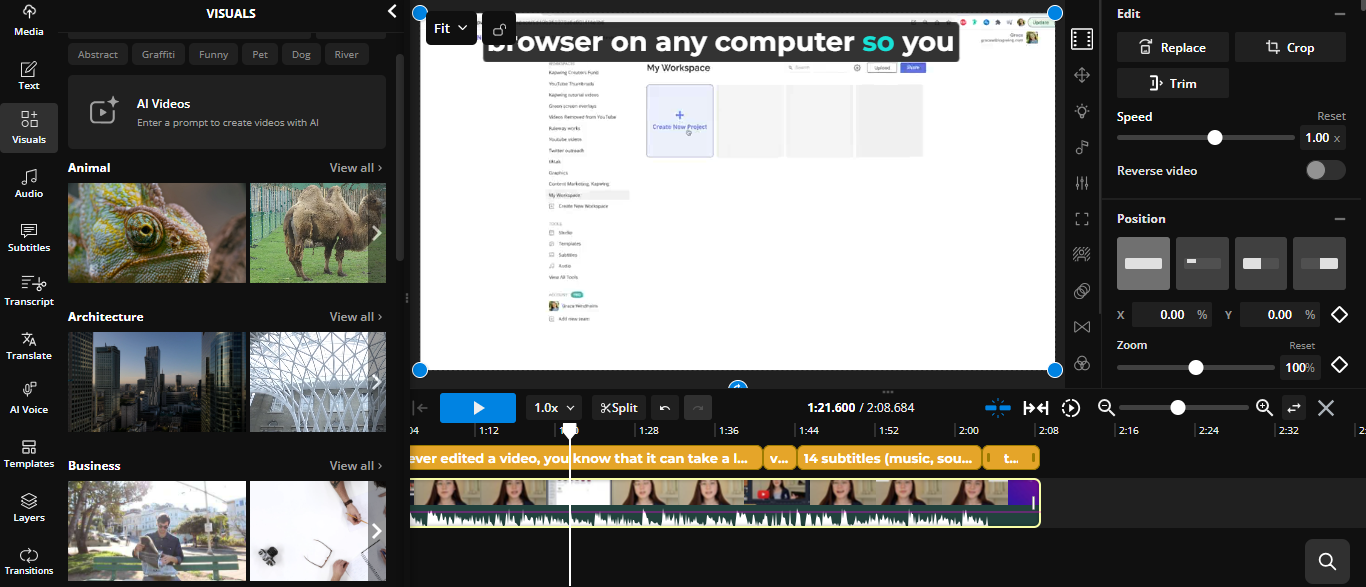Open the 1.0x playback speed dropdown
1366x587 pixels.
coord(556,408)
